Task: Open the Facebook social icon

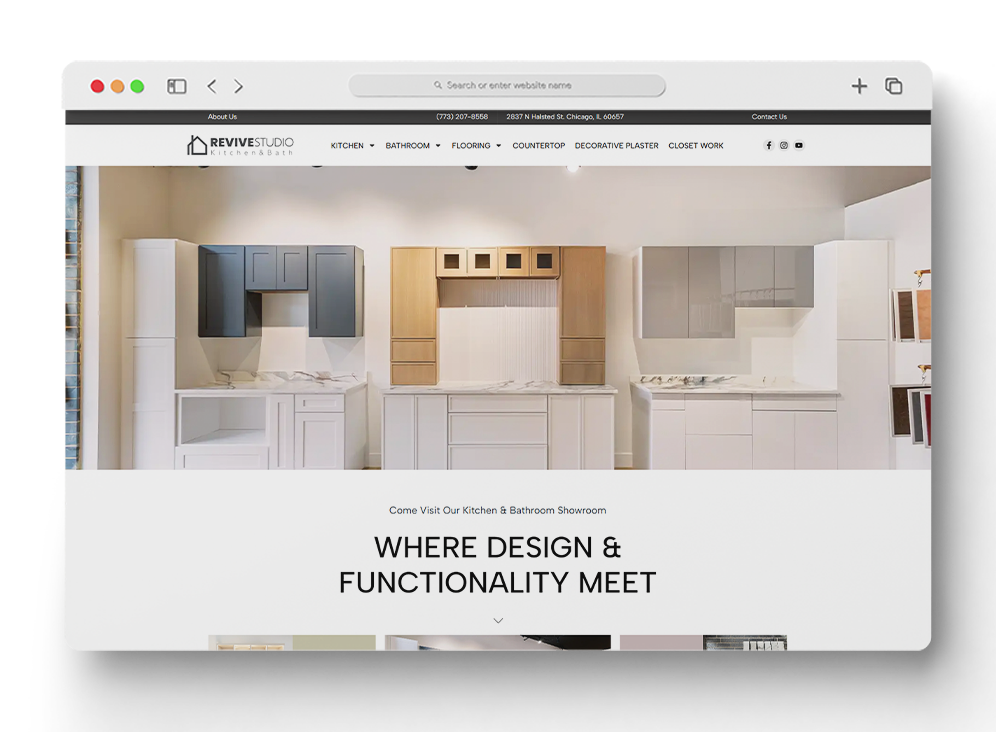Action: tap(768, 146)
